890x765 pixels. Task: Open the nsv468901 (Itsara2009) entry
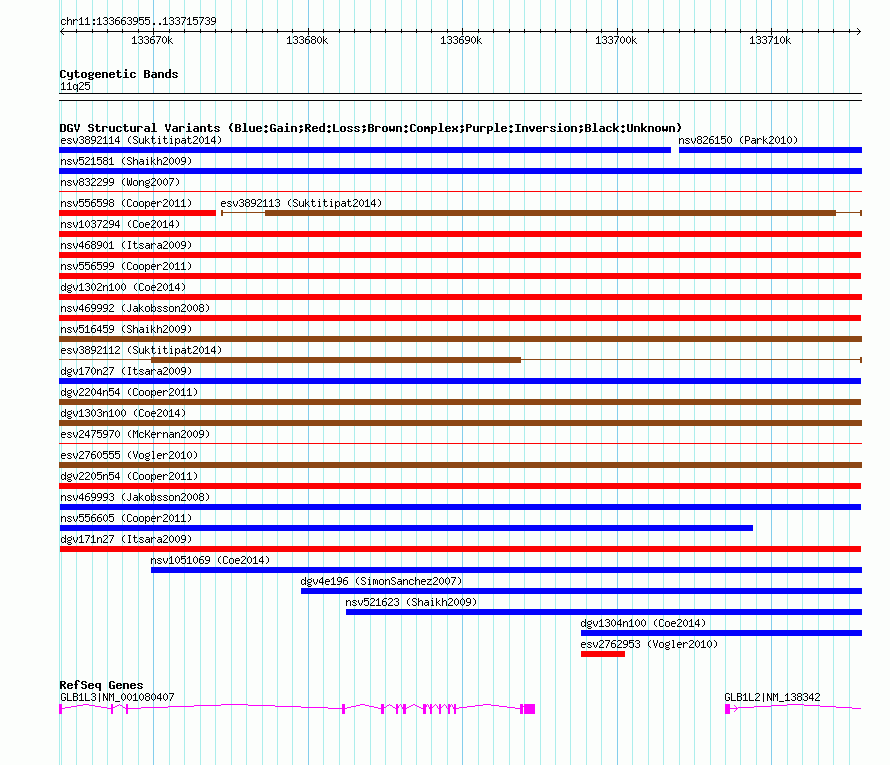(126, 245)
